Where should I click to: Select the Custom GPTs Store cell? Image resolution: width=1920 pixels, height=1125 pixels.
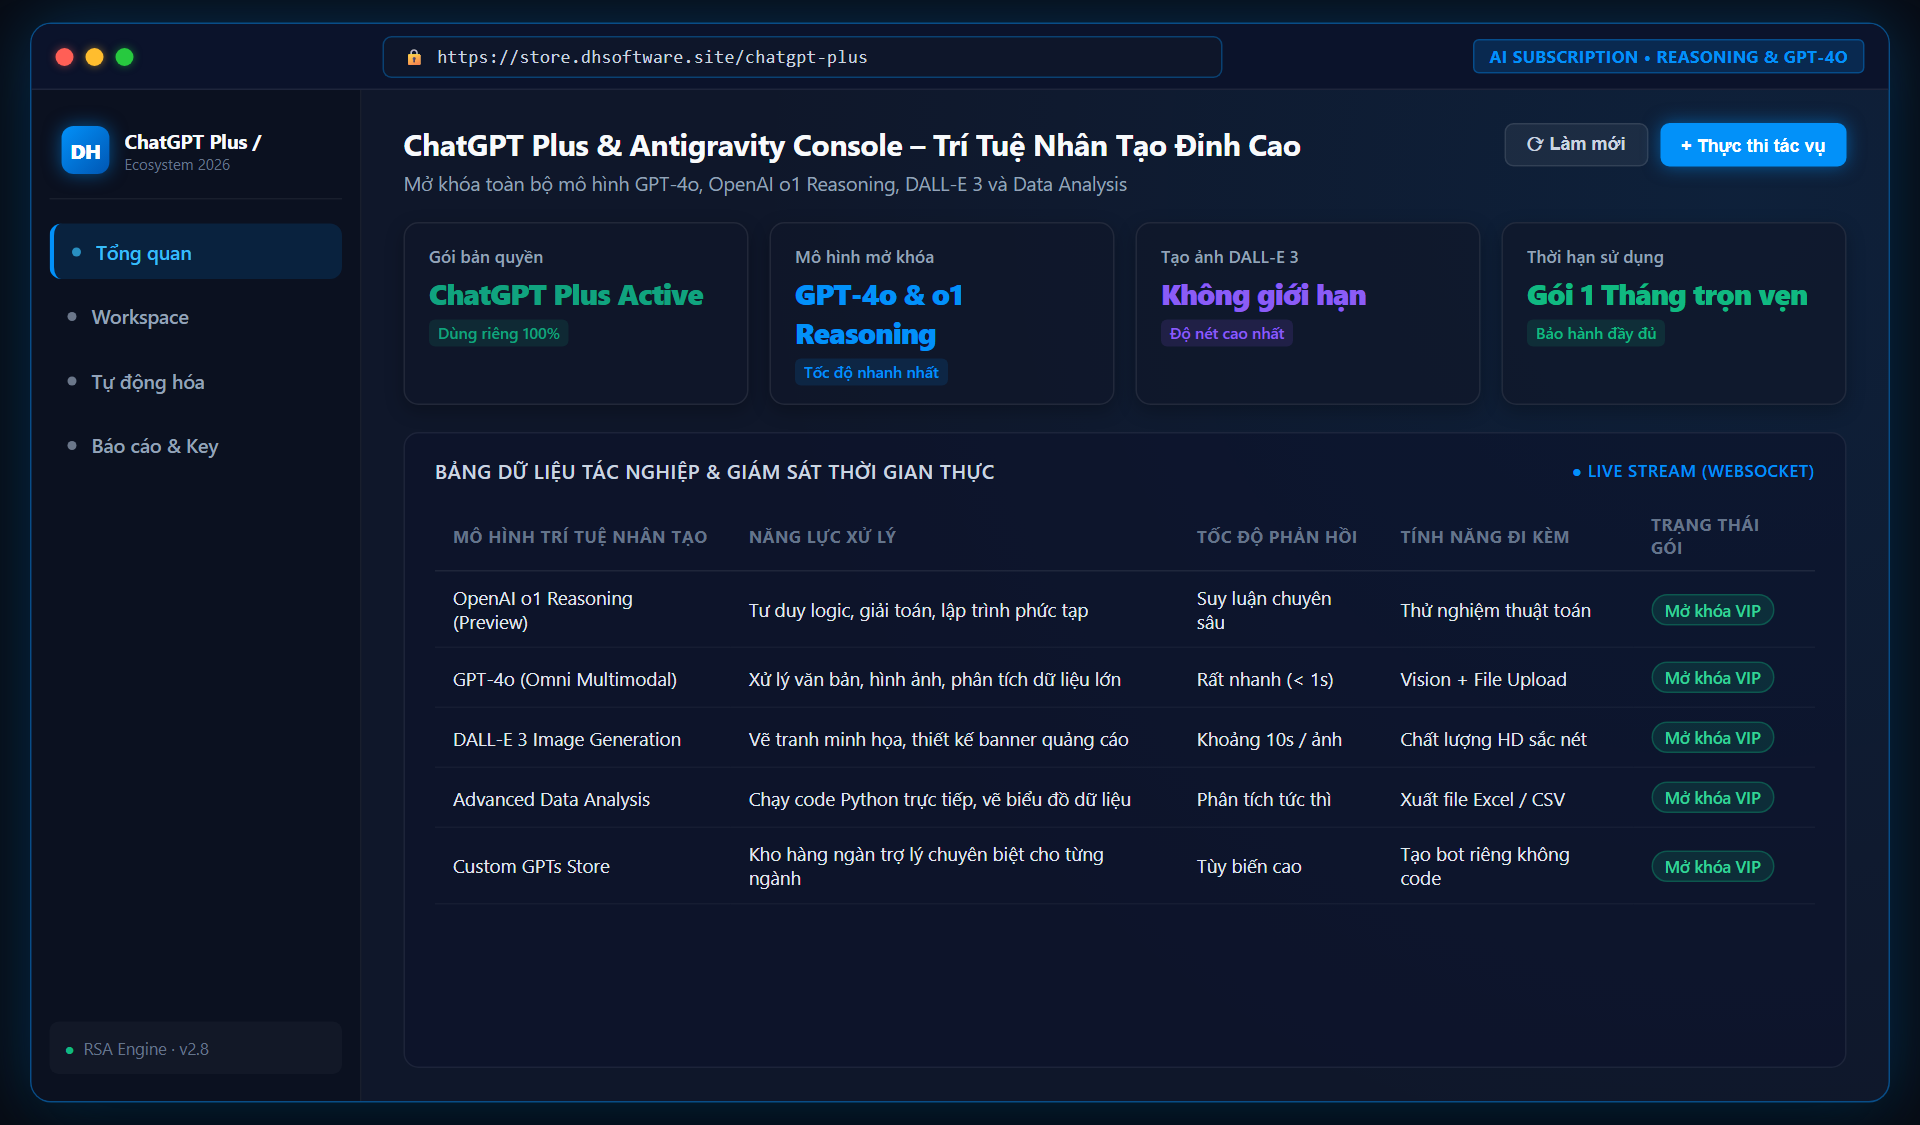tap(531, 866)
